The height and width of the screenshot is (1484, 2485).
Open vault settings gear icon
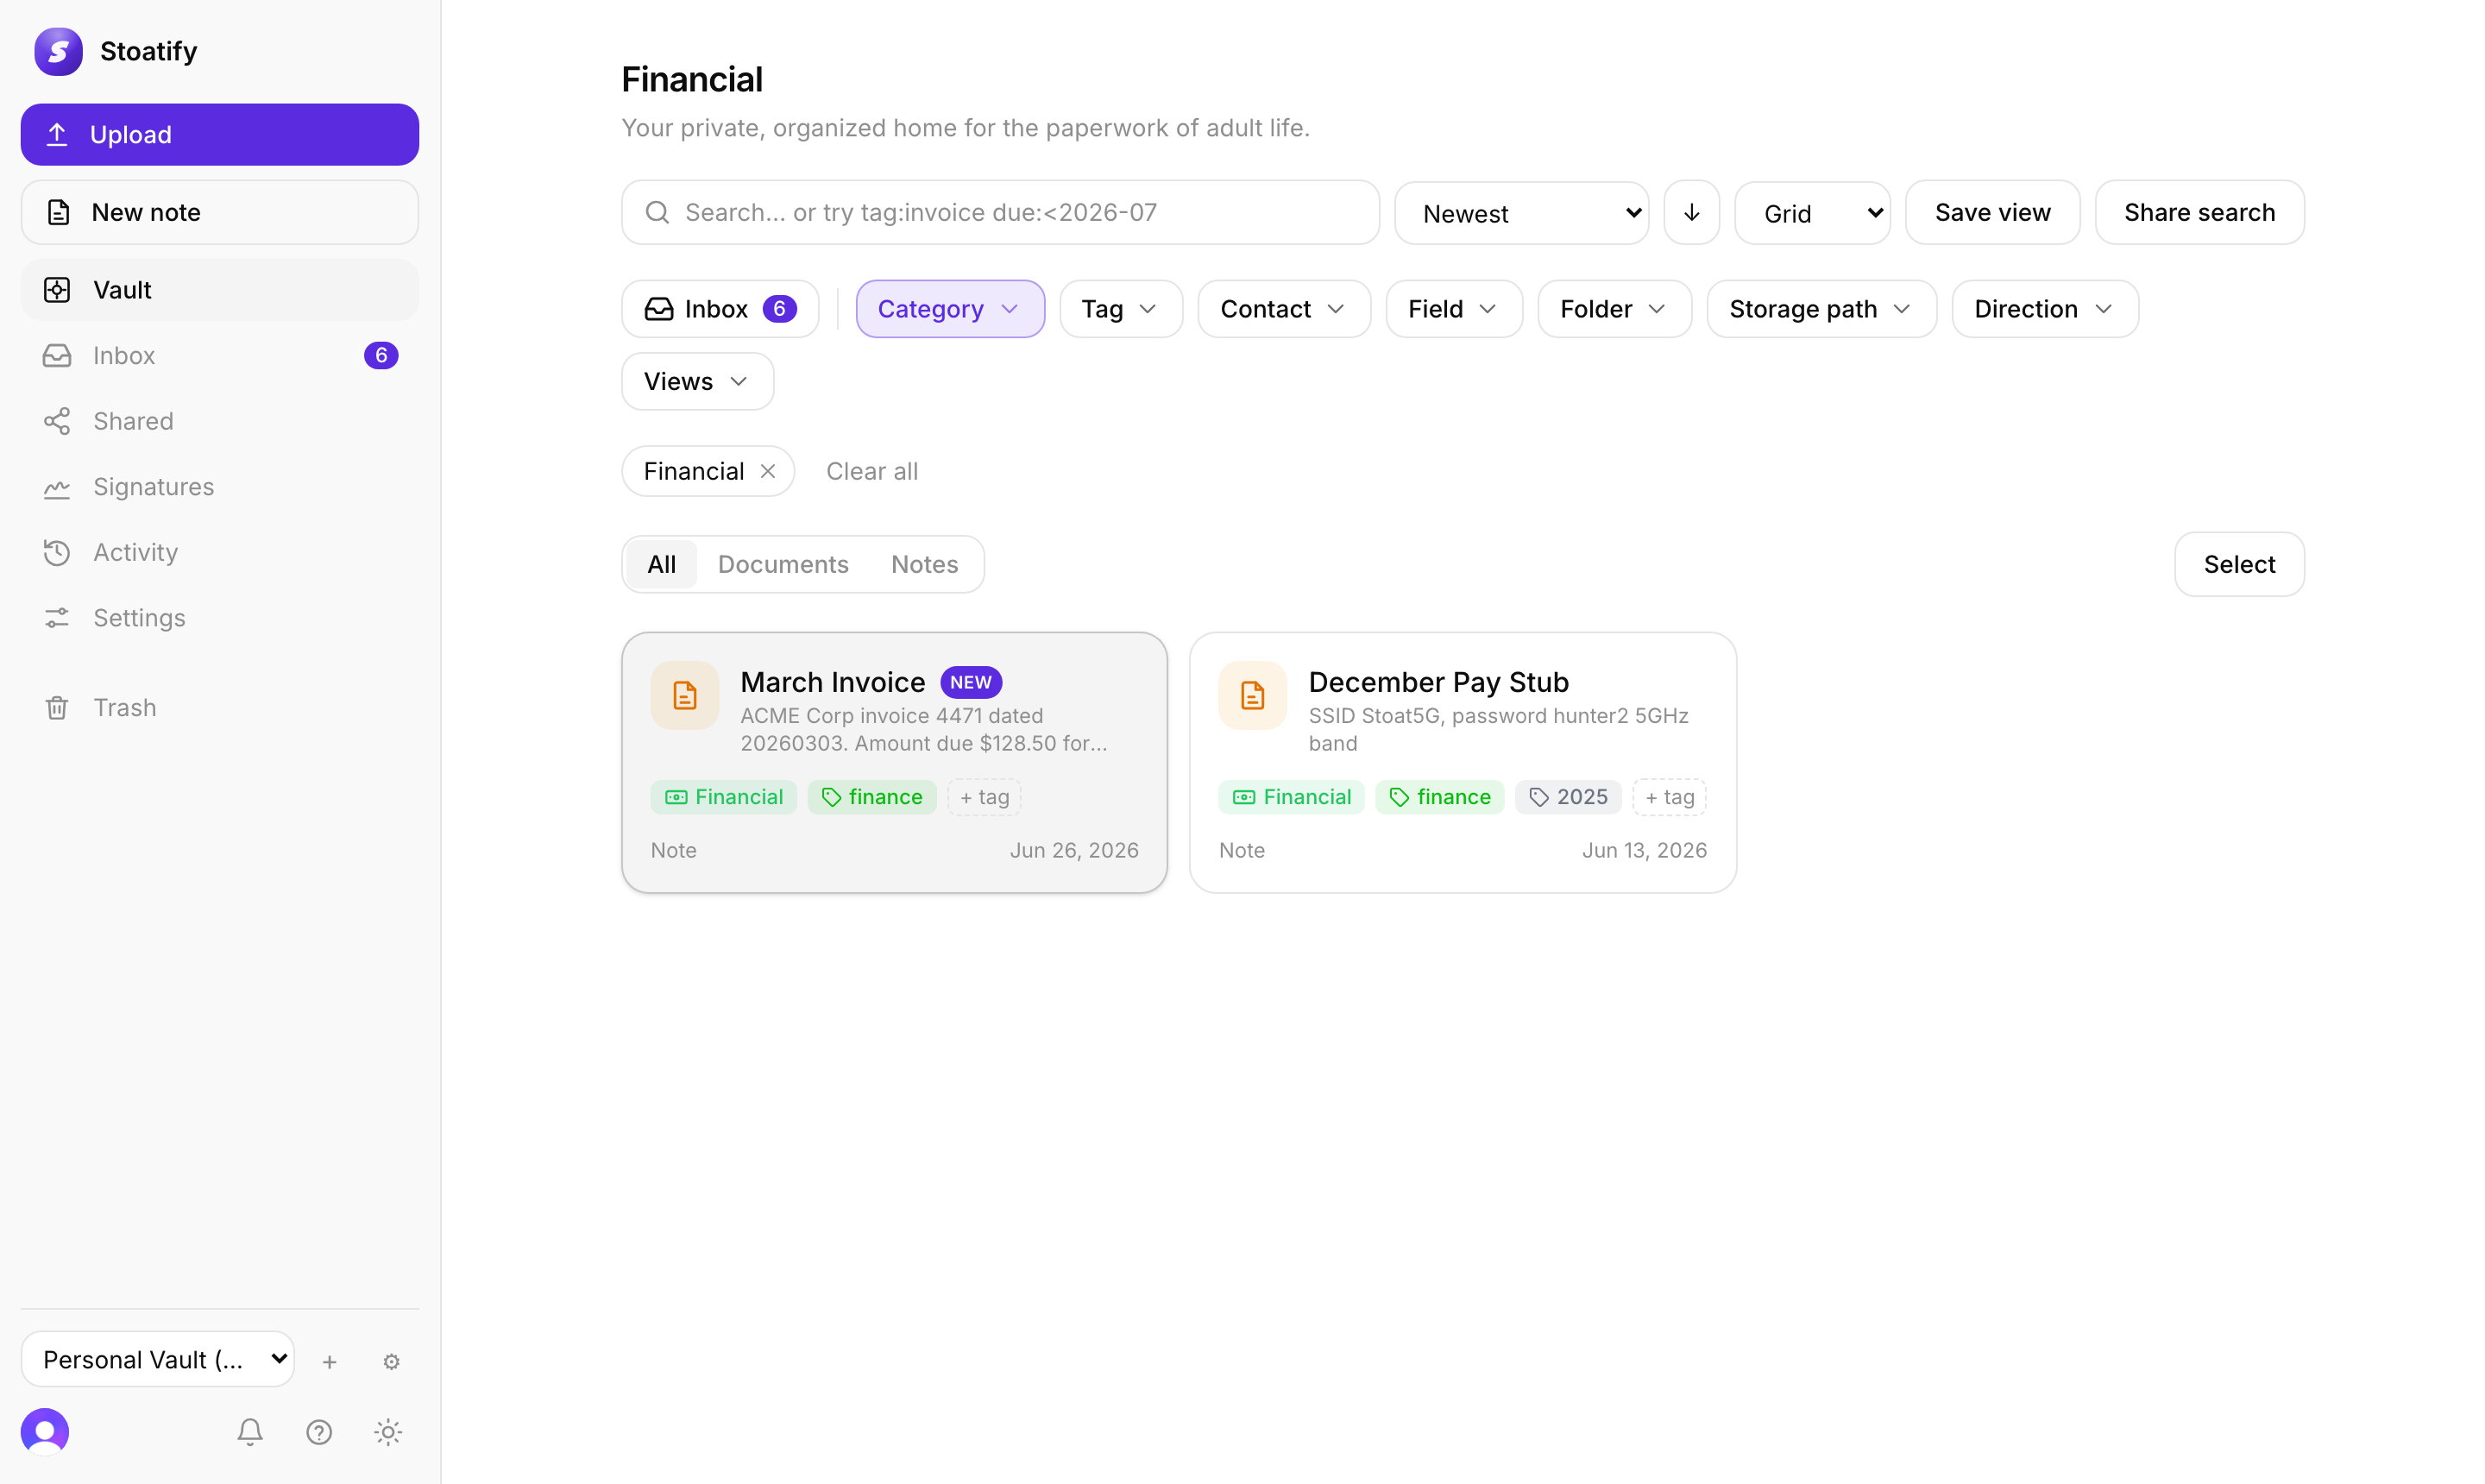click(x=391, y=1361)
